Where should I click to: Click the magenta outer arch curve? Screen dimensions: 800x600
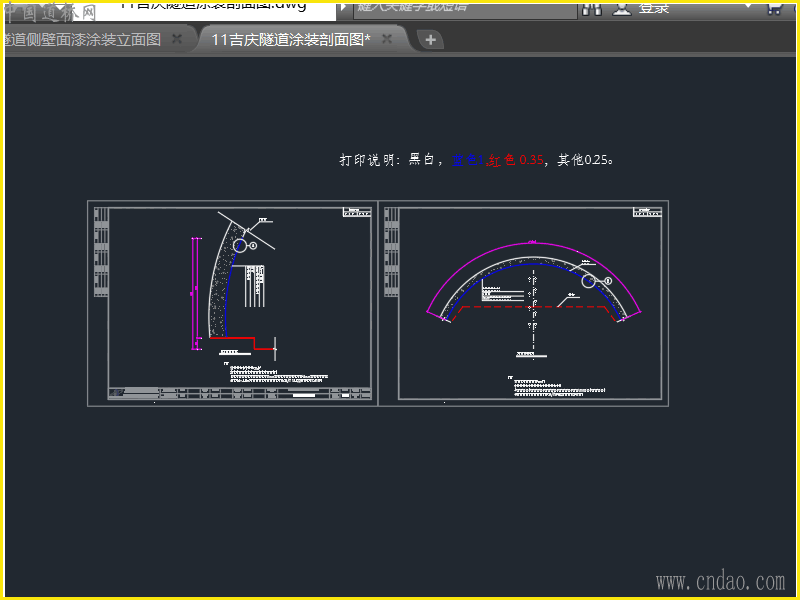click(533, 243)
